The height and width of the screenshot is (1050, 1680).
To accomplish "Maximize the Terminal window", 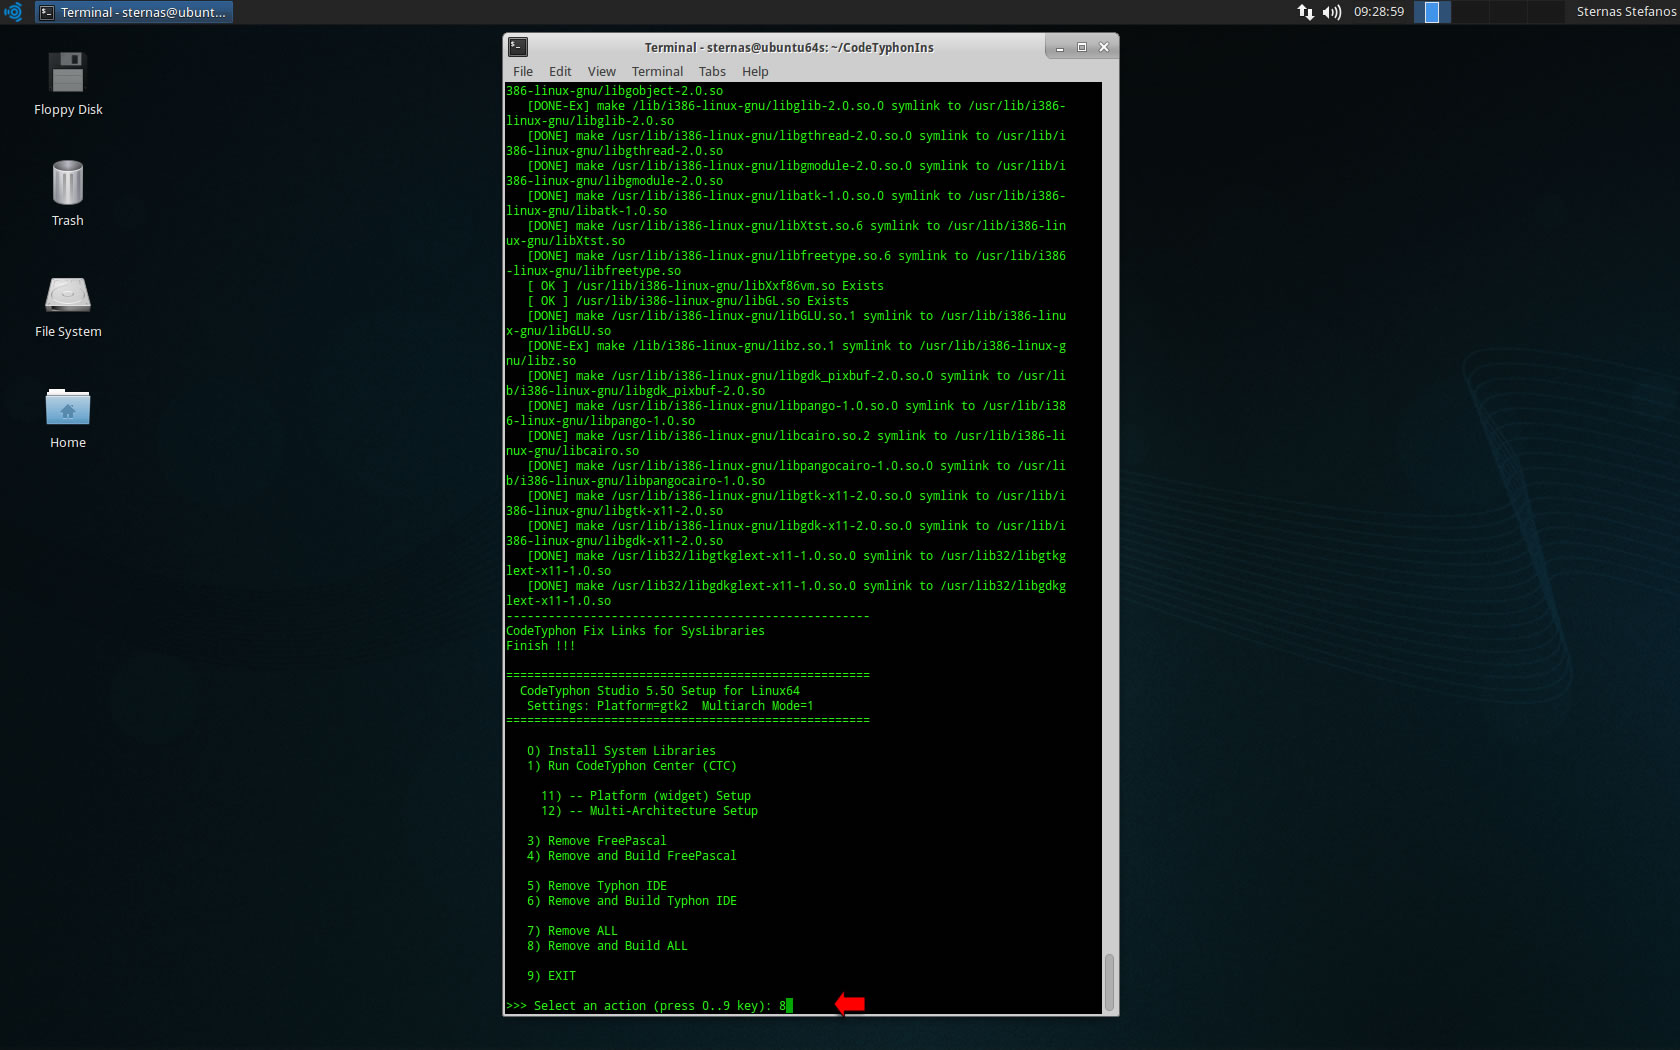I will [1082, 47].
